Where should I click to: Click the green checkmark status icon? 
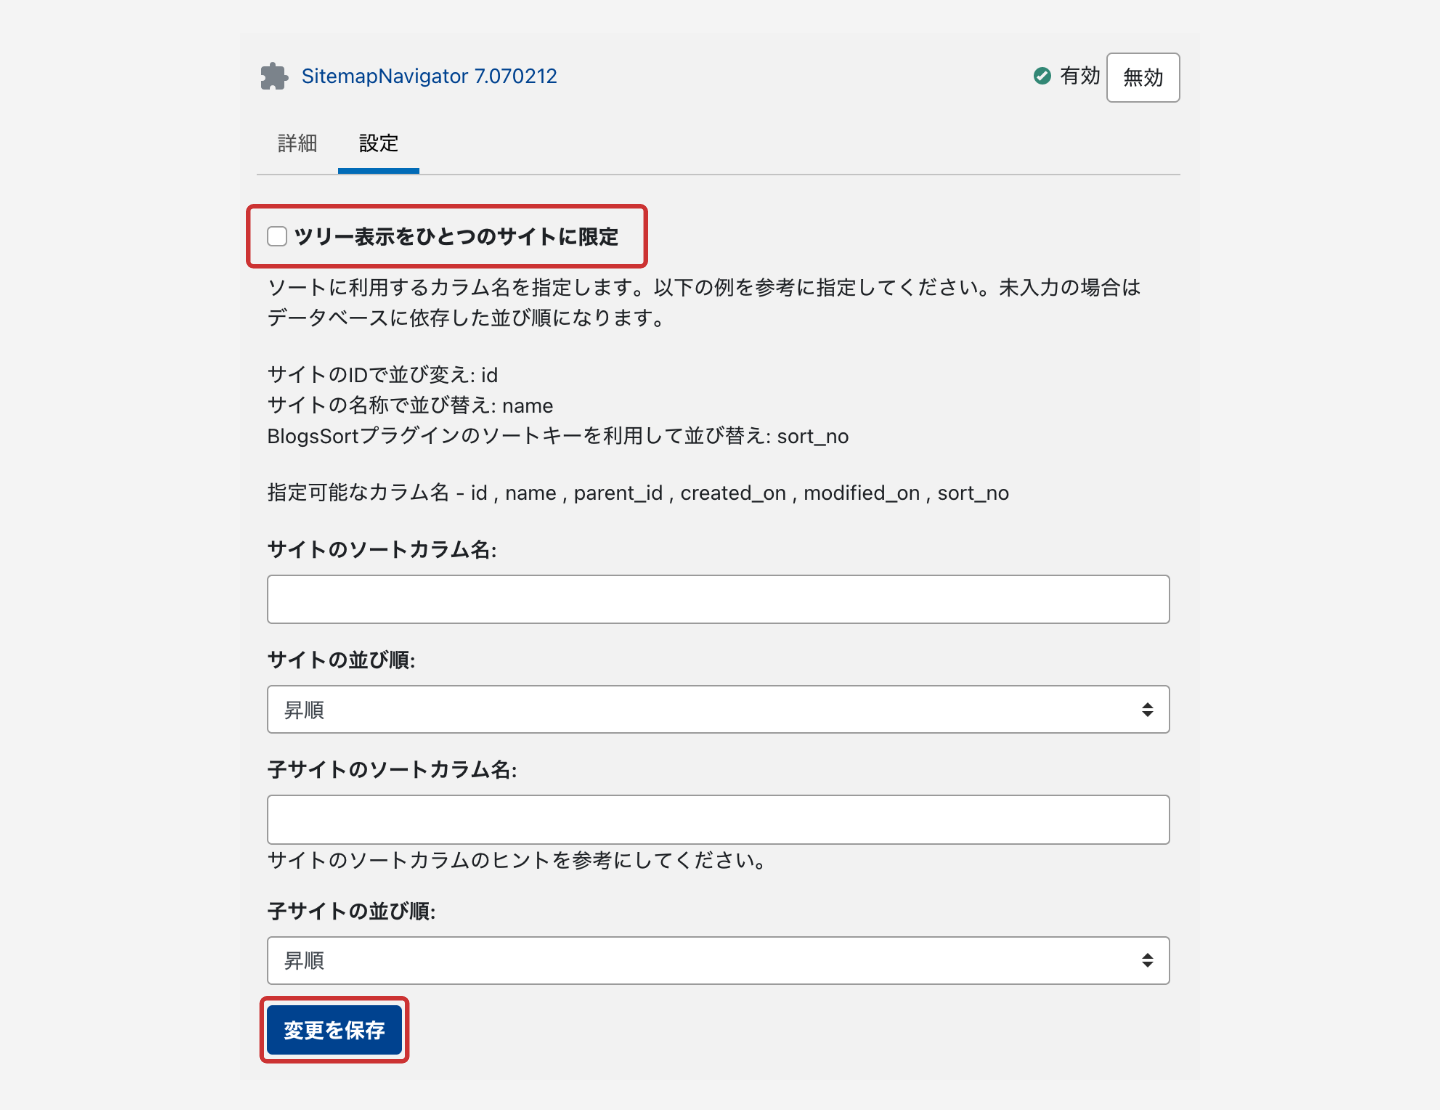pyautogui.click(x=1042, y=76)
